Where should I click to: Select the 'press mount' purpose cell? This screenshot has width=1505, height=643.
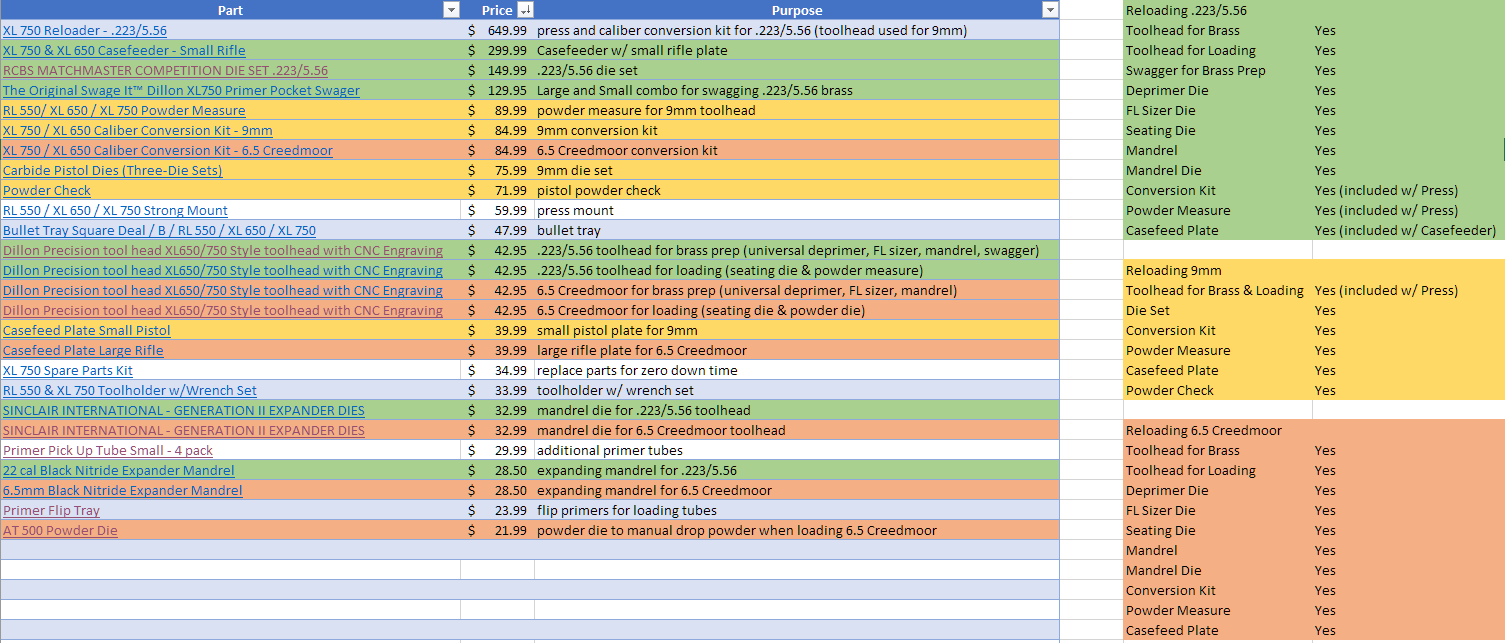coord(797,210)
